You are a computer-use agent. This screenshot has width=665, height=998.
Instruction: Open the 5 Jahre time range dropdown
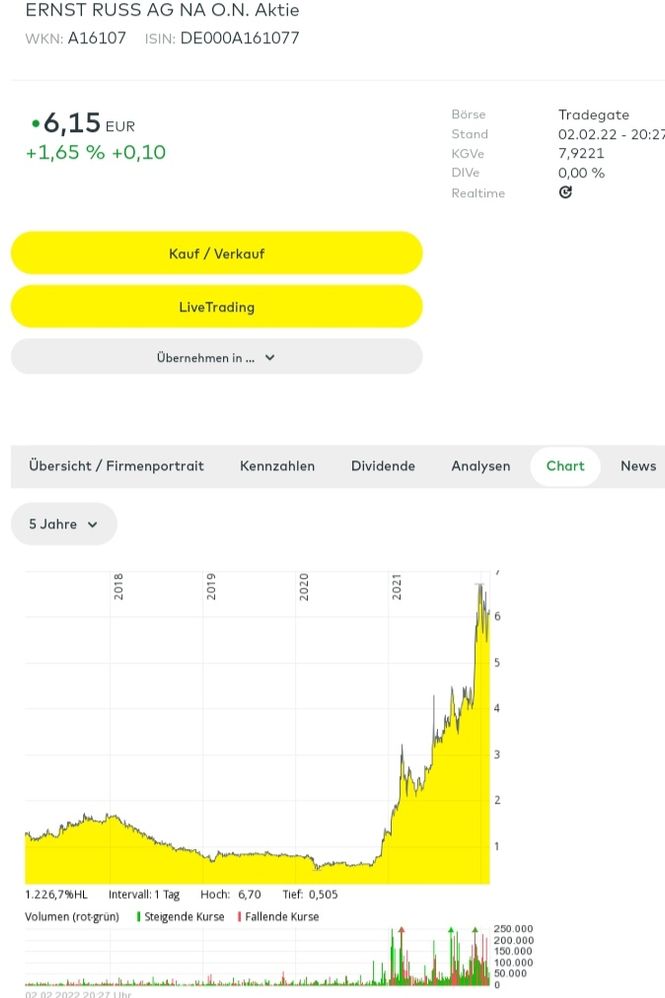64,524
